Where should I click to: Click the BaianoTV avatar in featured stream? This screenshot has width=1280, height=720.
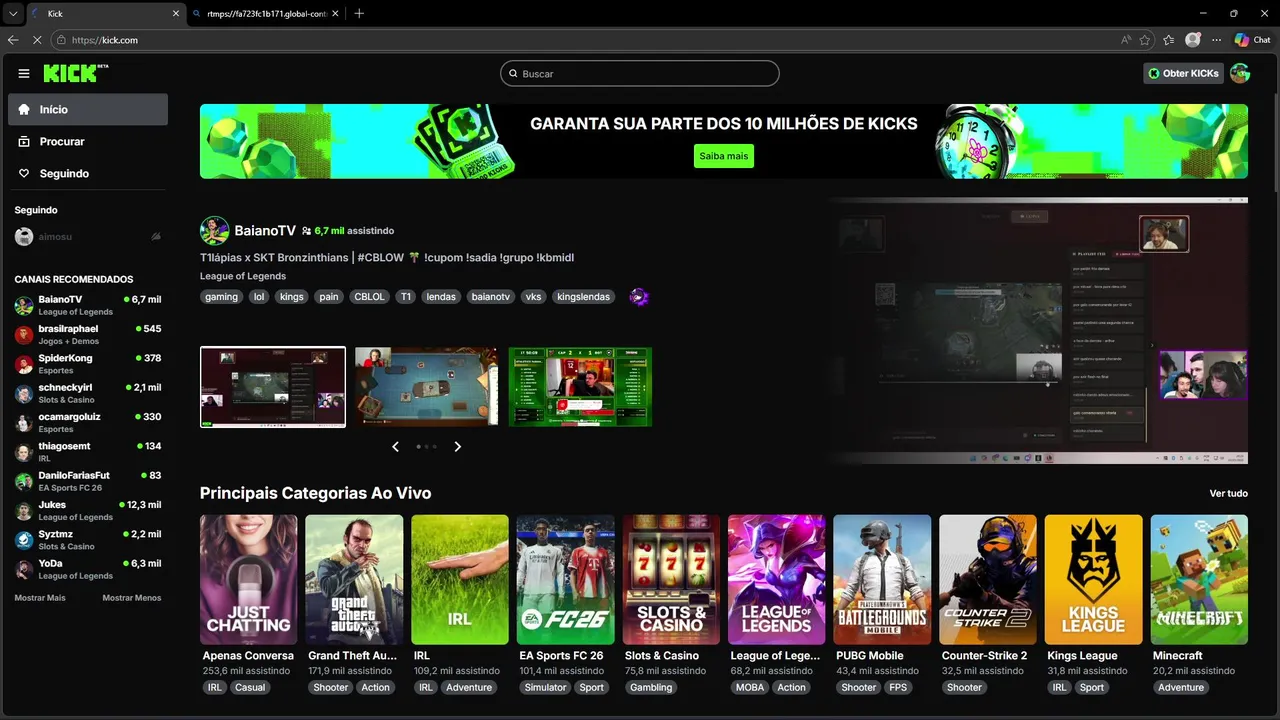214,231
